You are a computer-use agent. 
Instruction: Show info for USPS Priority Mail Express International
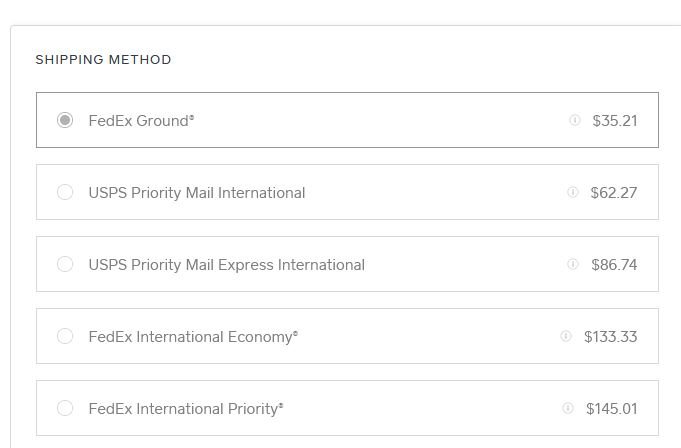pos(572,264)
